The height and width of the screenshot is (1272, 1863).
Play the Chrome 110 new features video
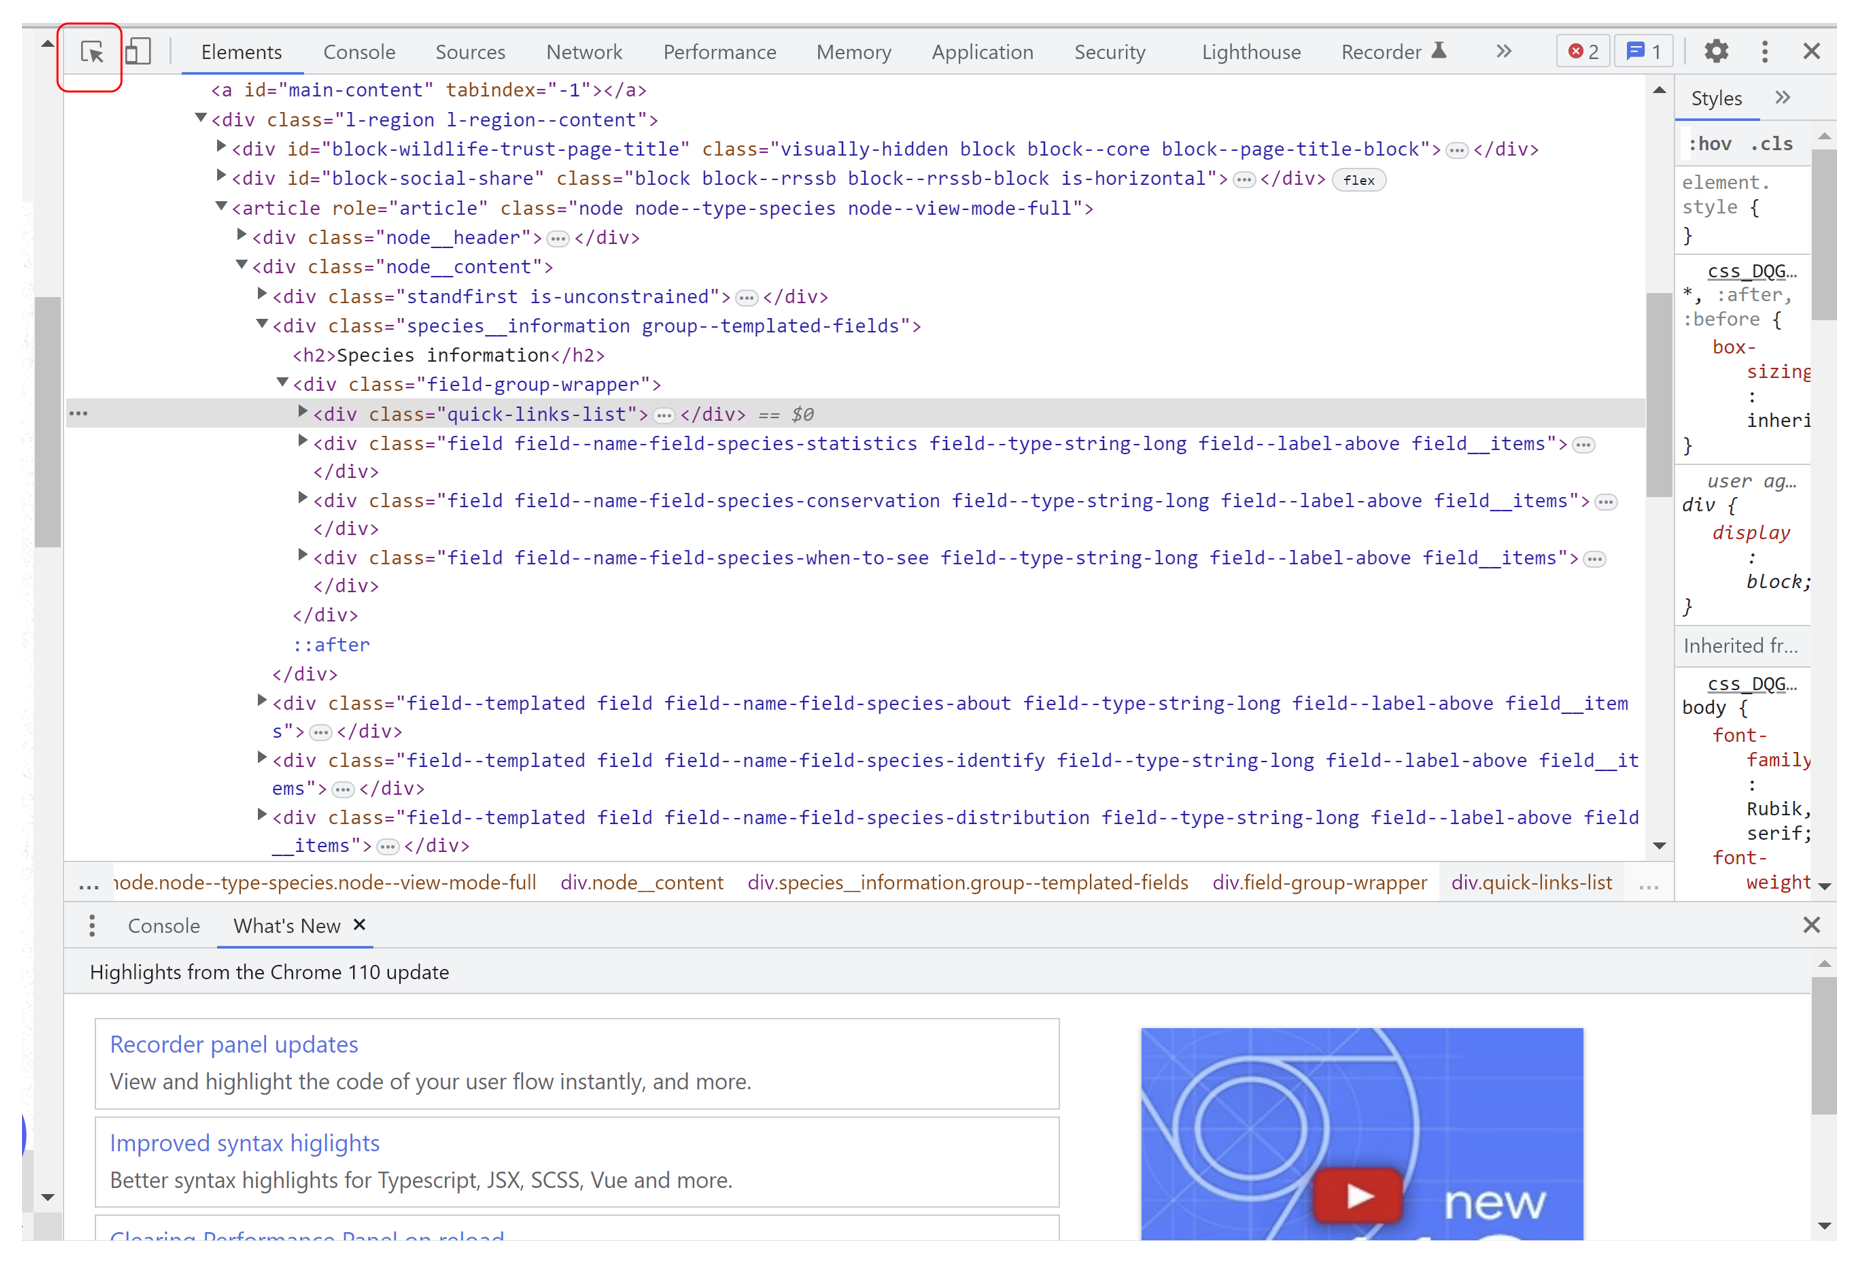pyautogui.click(x=1359, y=1195)
